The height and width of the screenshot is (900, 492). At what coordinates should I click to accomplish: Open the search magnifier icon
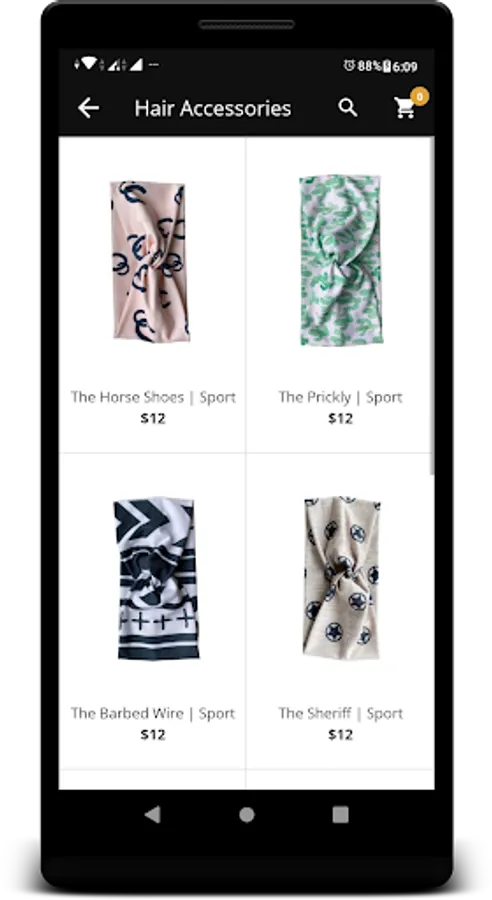point(347,107)
